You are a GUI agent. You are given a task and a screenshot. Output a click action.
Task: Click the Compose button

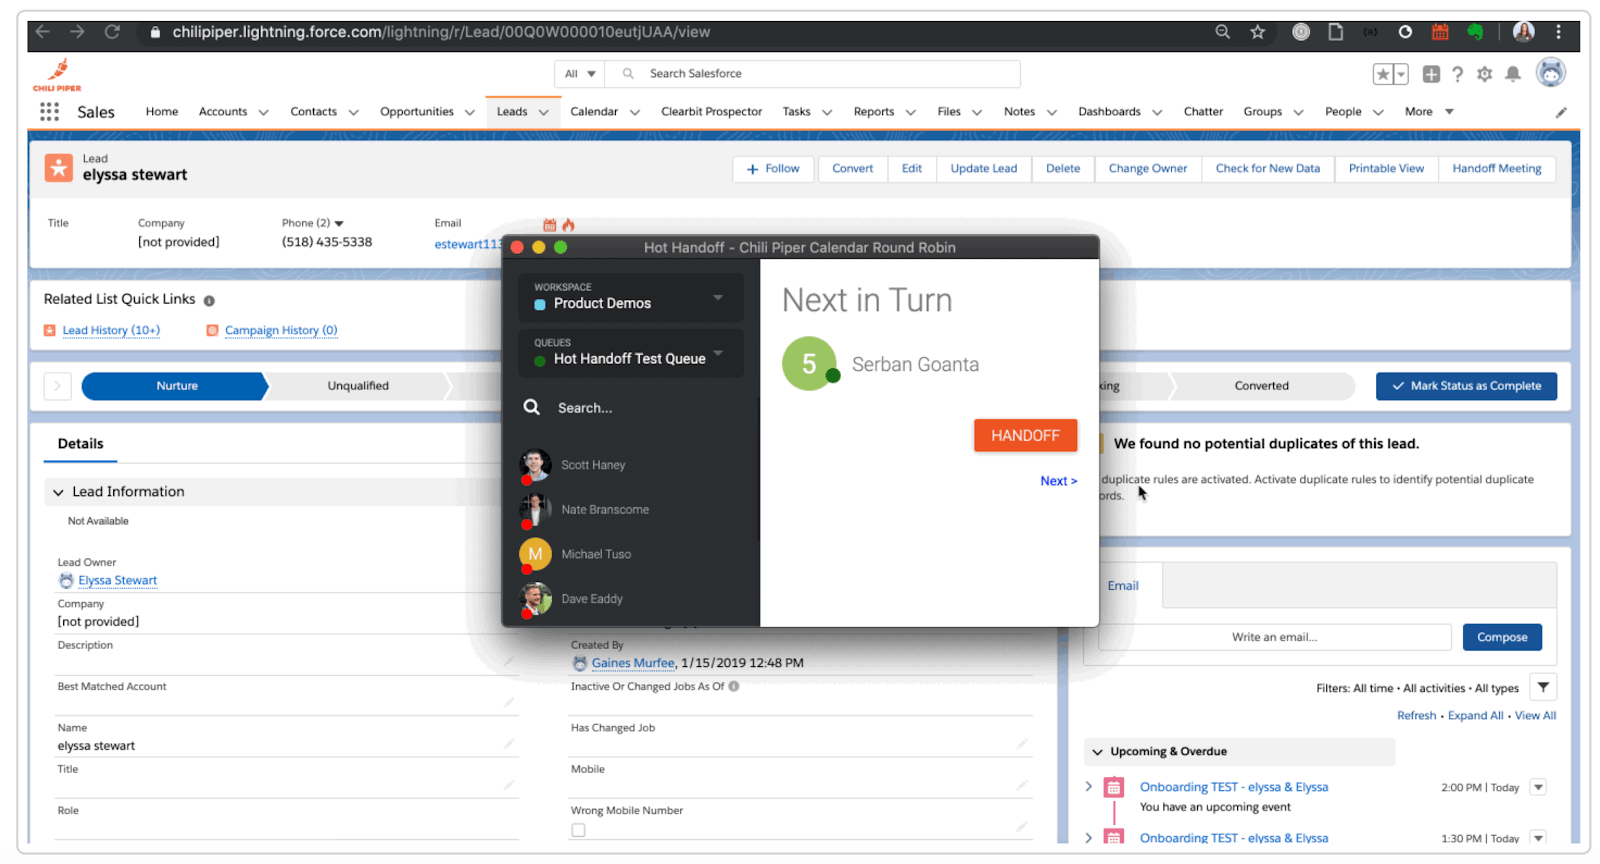[x=1502, y=637]
